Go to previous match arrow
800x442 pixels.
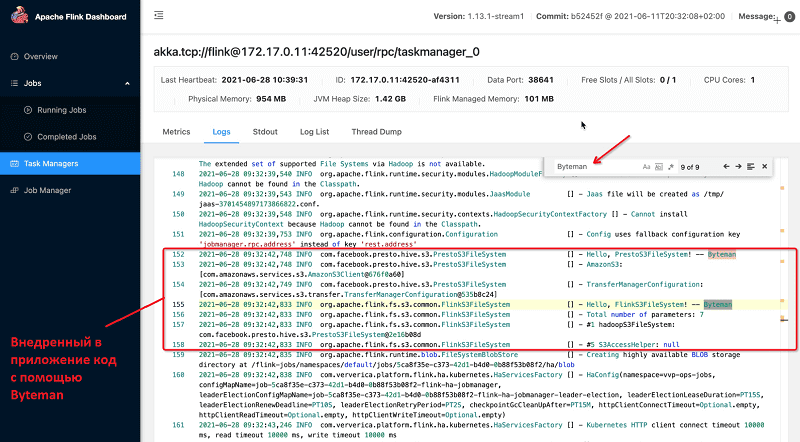click(x=726, y=166)
